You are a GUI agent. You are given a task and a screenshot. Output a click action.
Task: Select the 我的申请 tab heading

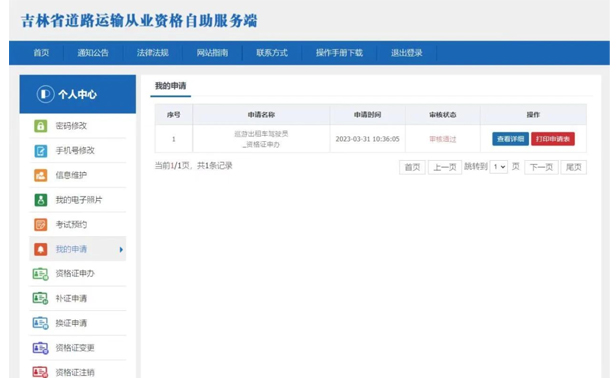pos(170,86)
